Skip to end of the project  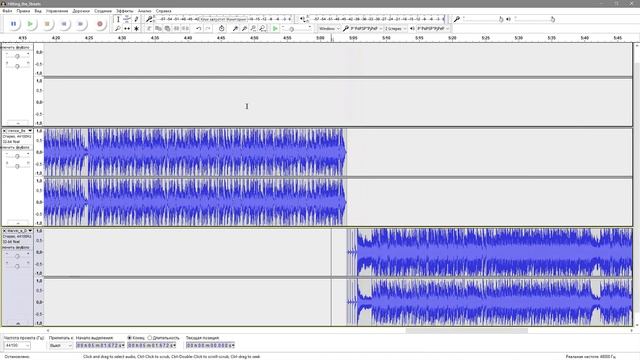click(x=80, y=24)
